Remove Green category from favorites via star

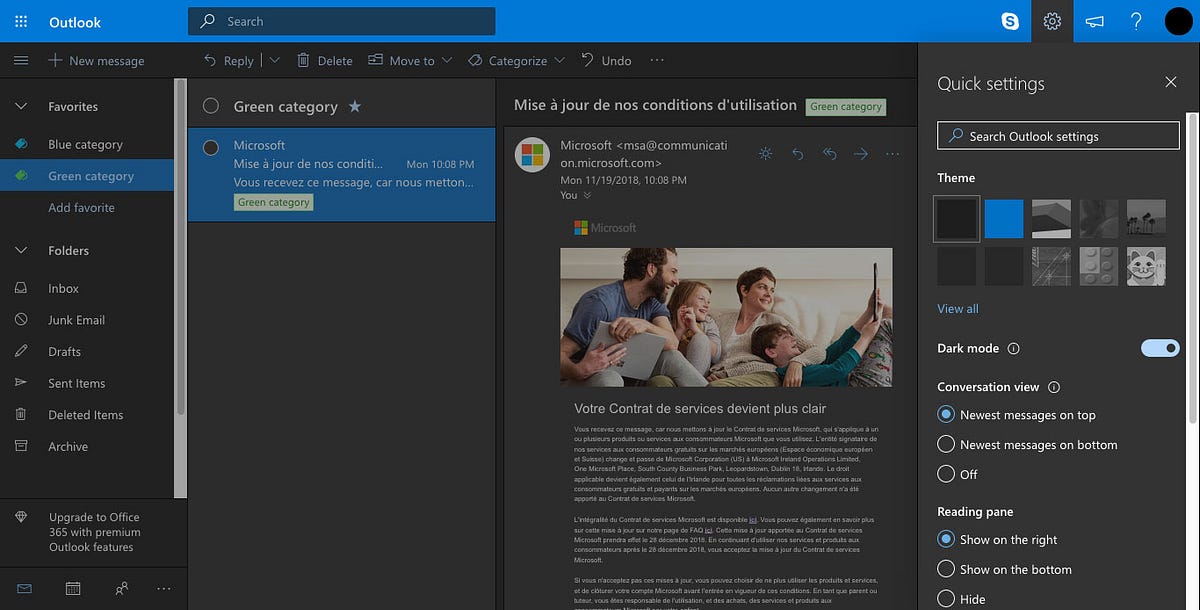355,106
